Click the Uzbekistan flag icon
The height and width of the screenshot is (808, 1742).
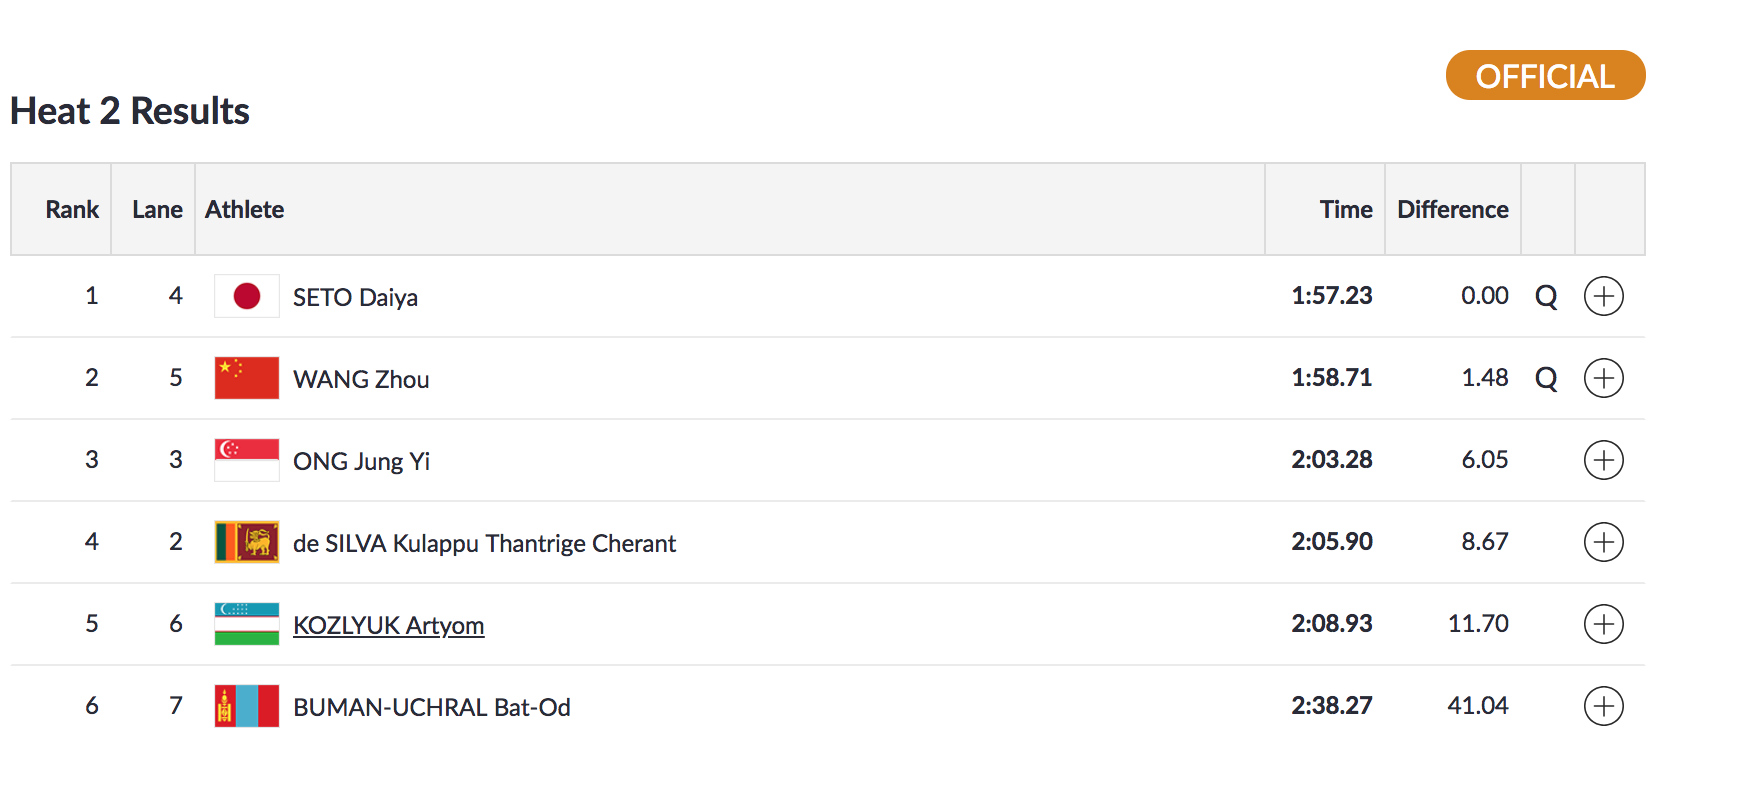[247, 624]
